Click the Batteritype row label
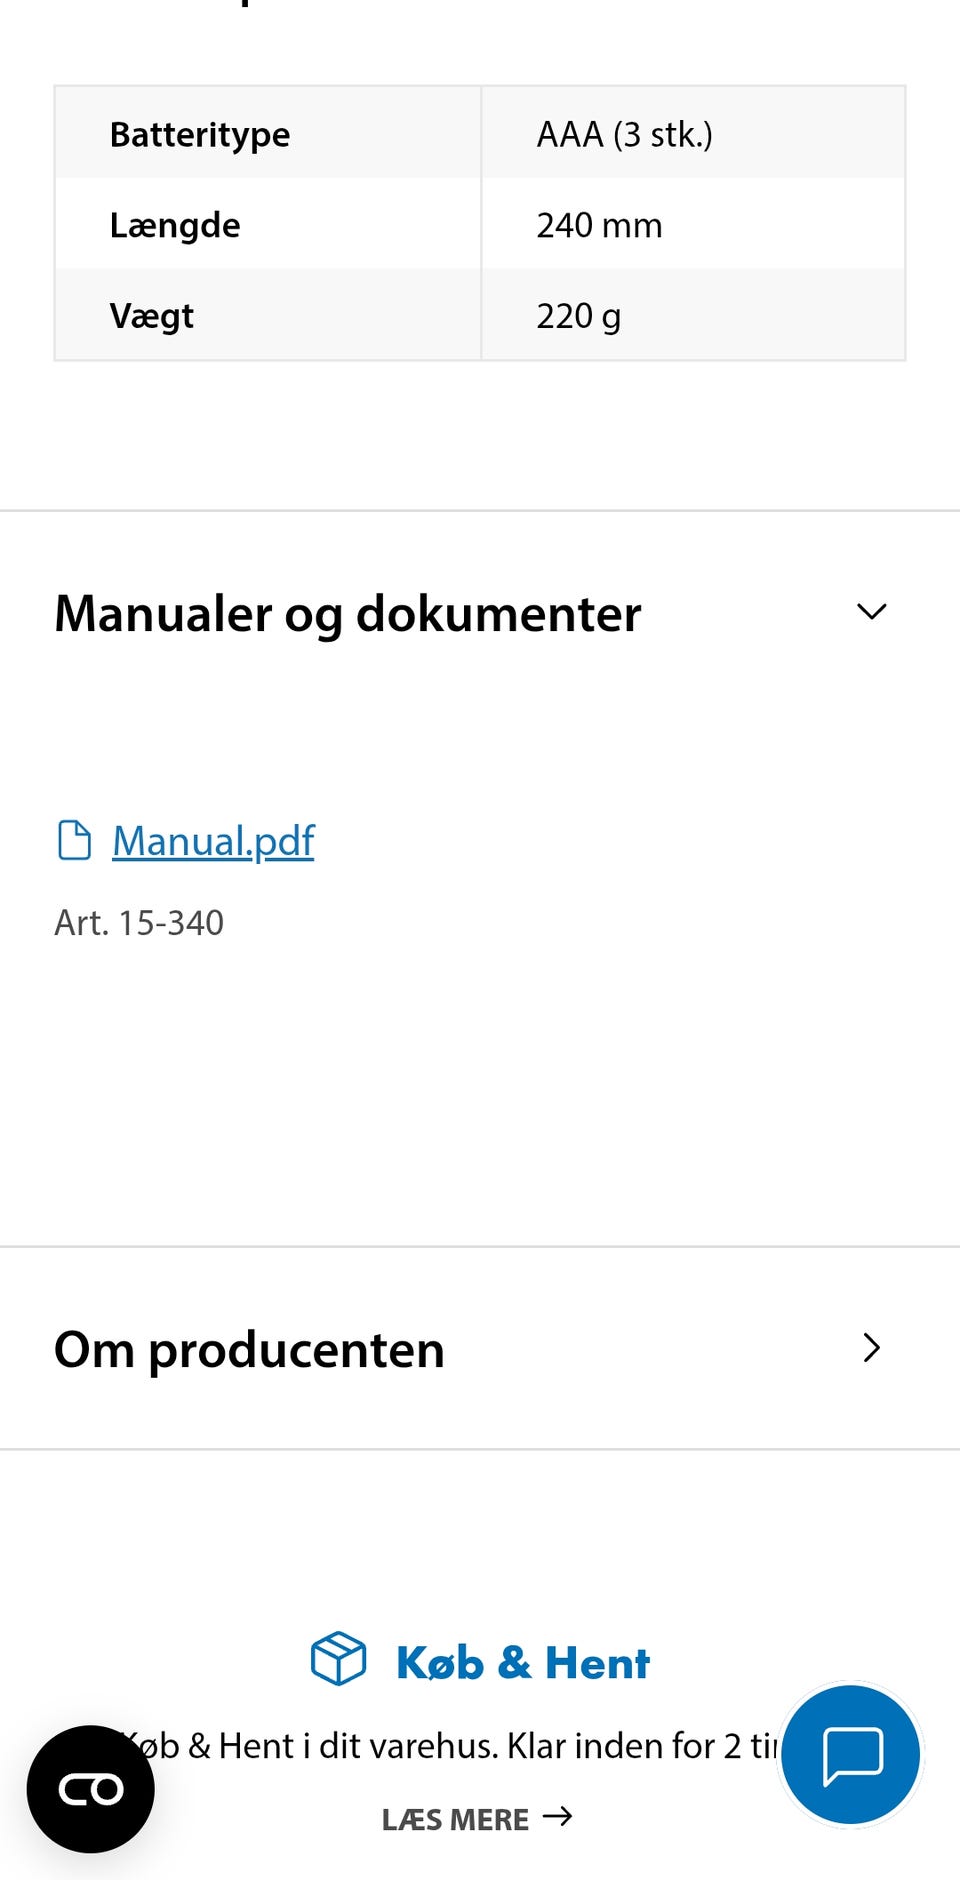Image resolution: width=960 pixels, height=1880 pixels. tap(200, 134)
